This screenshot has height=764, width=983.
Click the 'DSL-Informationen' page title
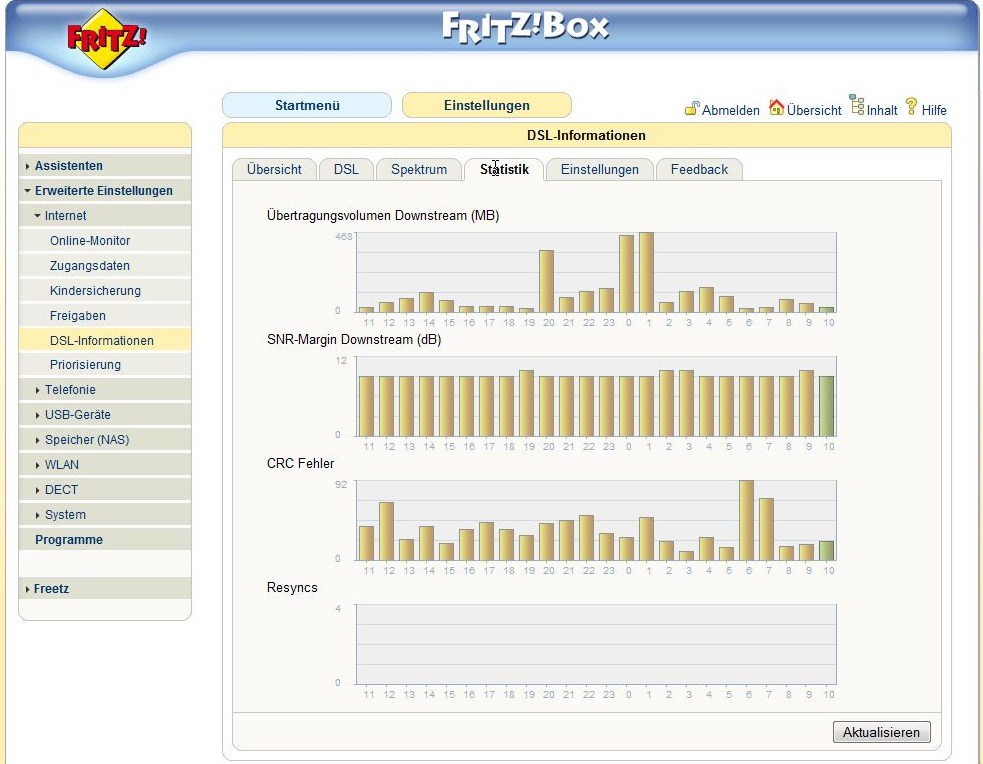[586, 135]
